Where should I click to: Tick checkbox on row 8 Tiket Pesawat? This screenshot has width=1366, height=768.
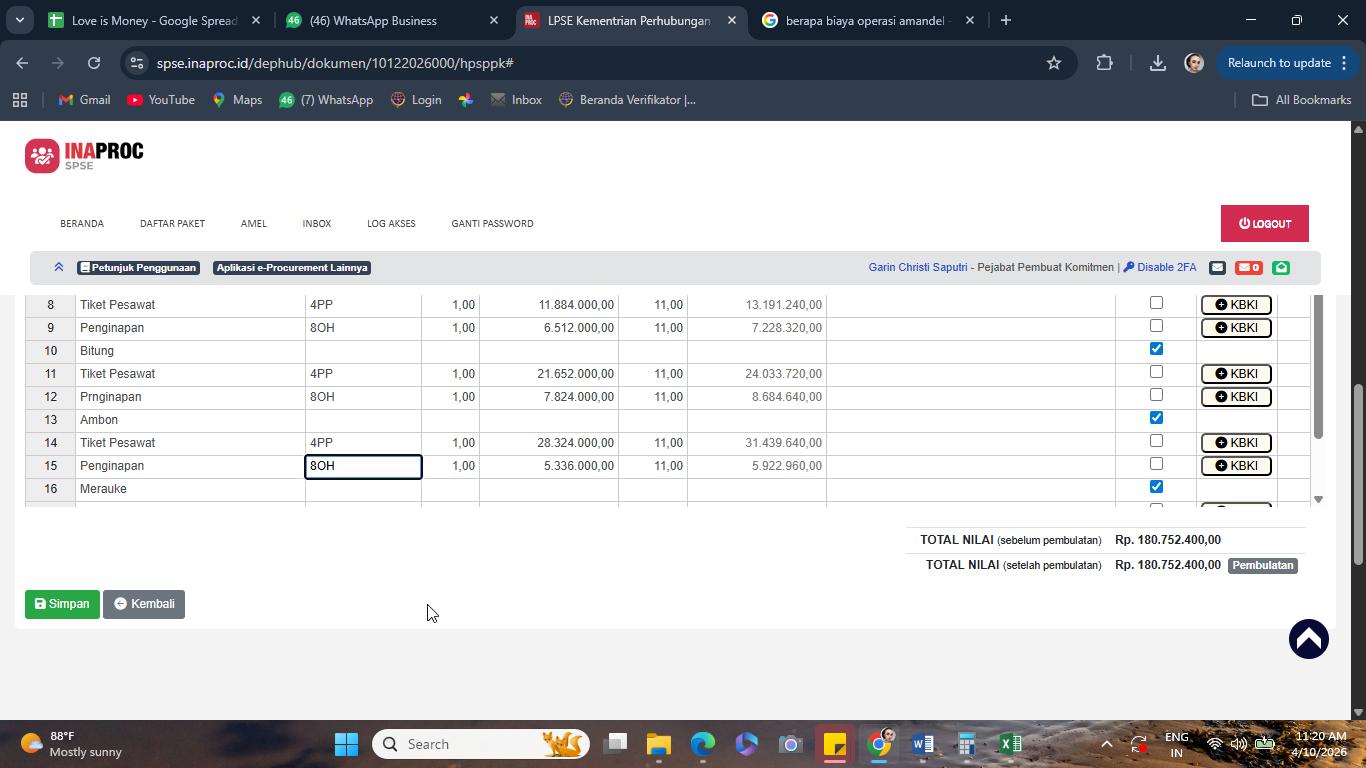(x=1156, y=302)
